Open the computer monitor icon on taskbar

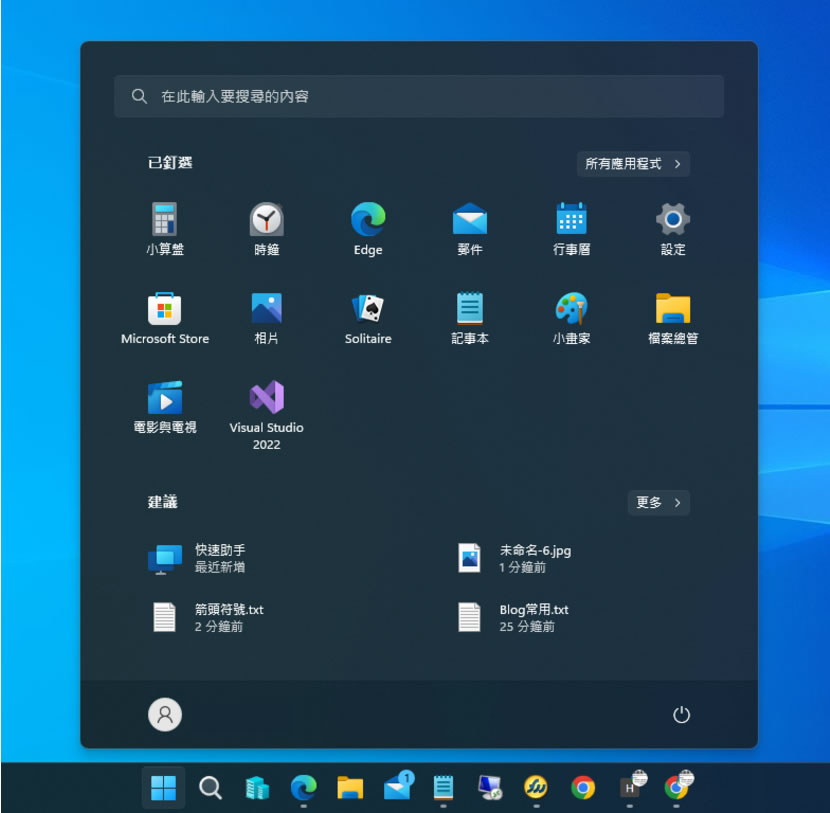490,788
